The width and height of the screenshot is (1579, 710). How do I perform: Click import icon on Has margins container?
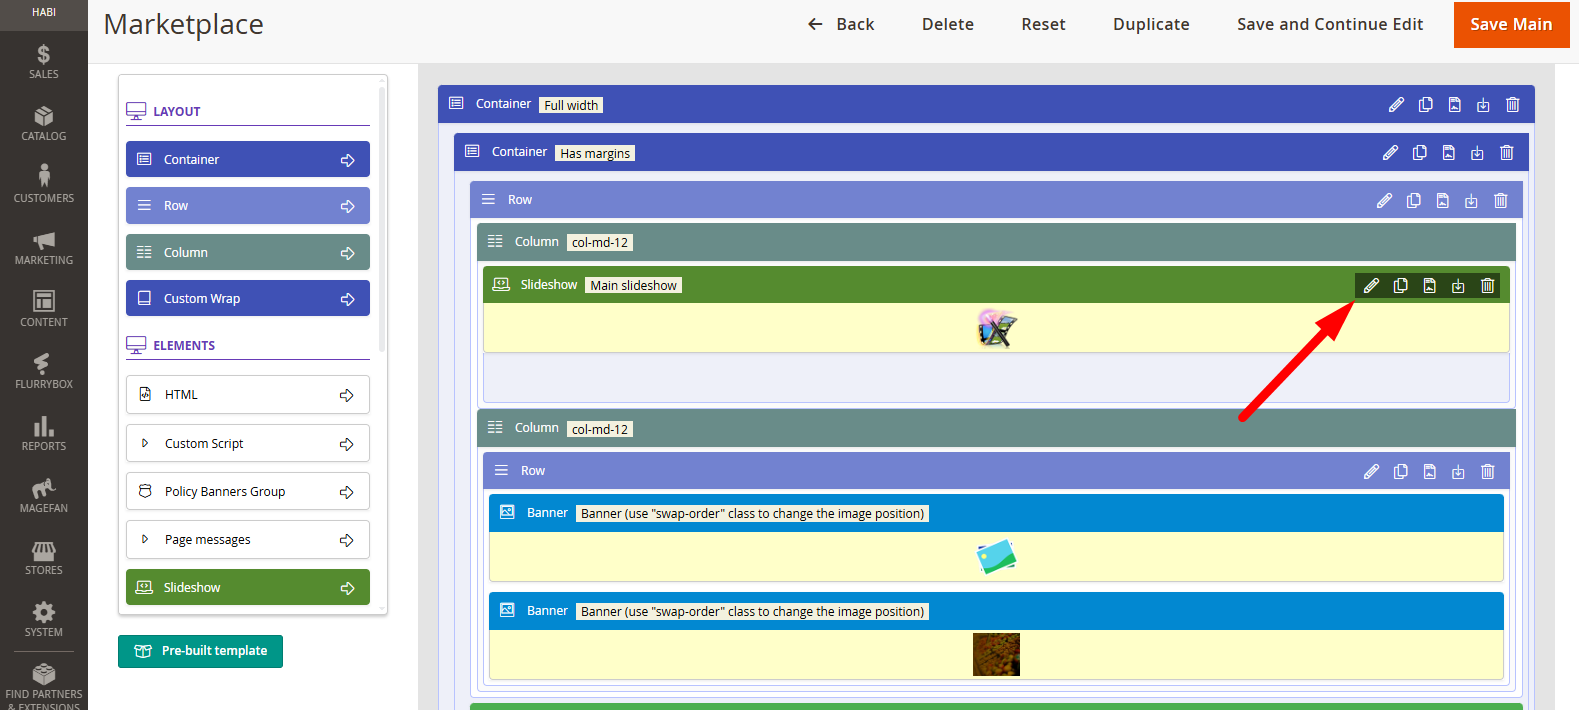click(x=1477, y=153)
